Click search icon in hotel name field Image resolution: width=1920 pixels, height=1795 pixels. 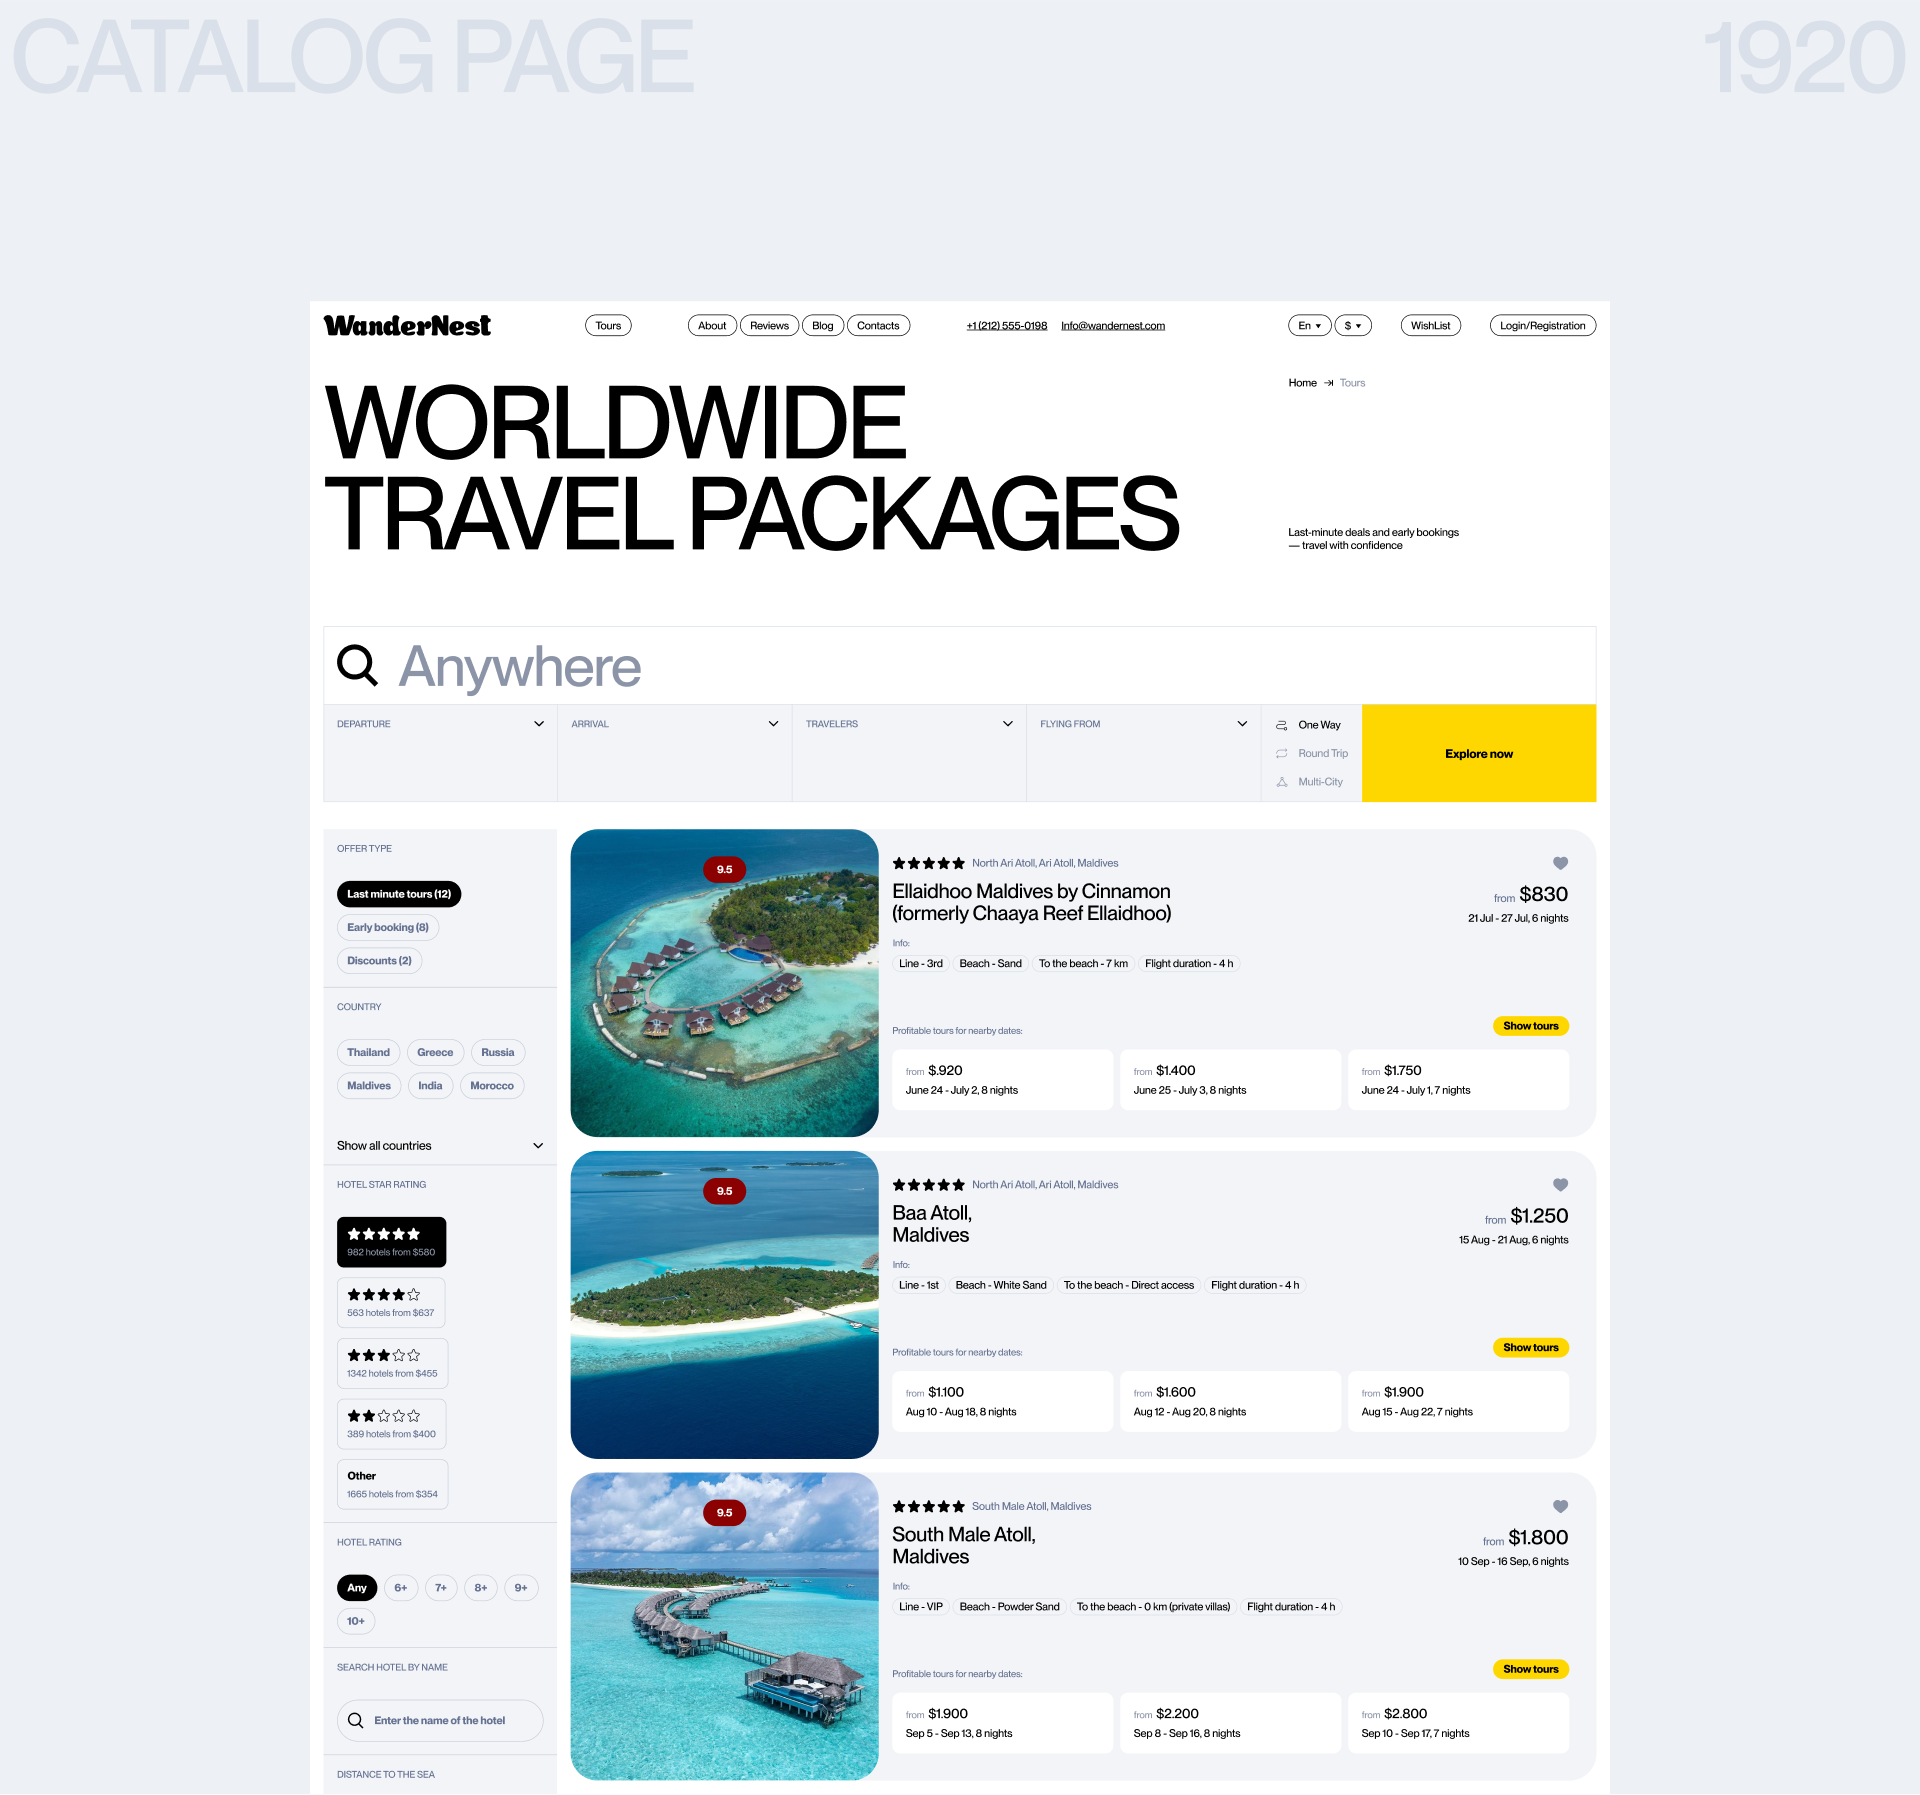point(355,1720)
